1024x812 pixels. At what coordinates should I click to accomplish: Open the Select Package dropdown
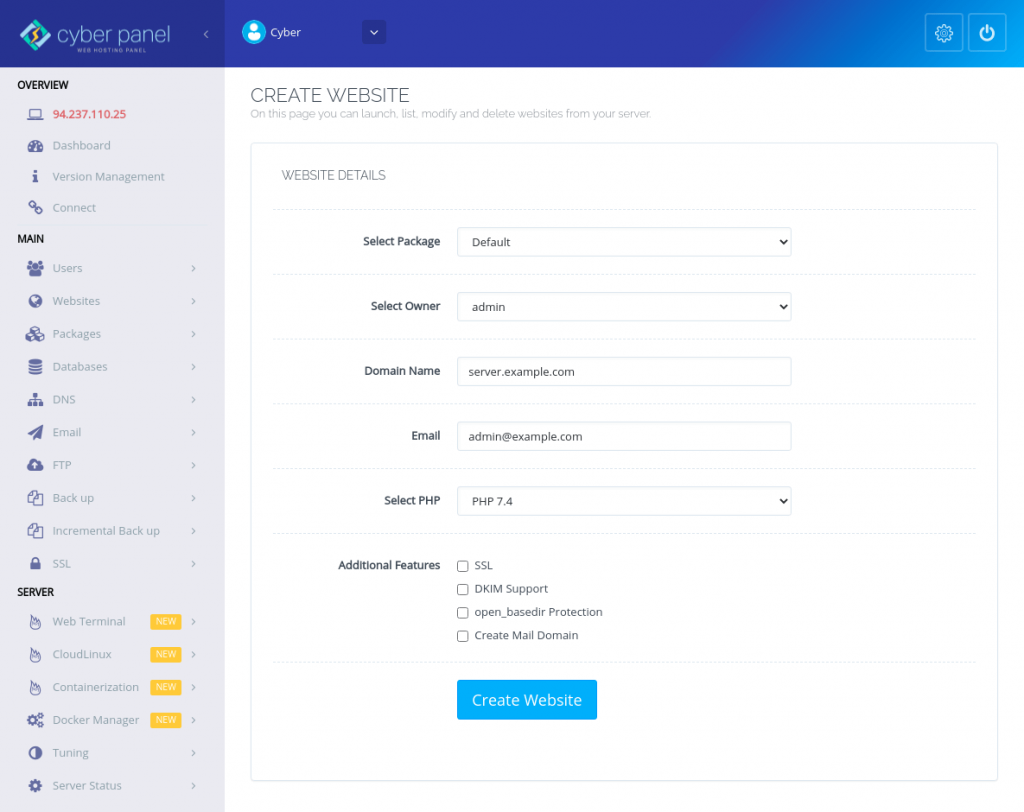pyautogui.click(x=624, y=241)
